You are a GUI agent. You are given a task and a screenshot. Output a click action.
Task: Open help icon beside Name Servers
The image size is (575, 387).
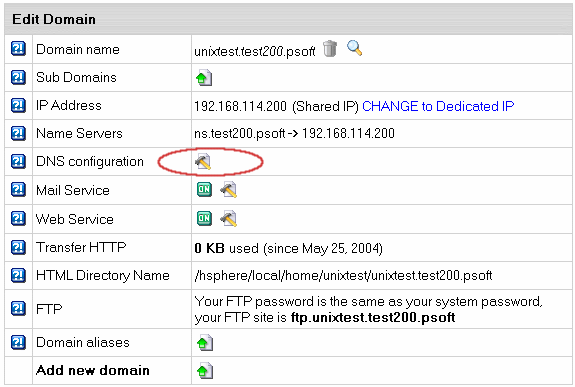pos(18,133)
